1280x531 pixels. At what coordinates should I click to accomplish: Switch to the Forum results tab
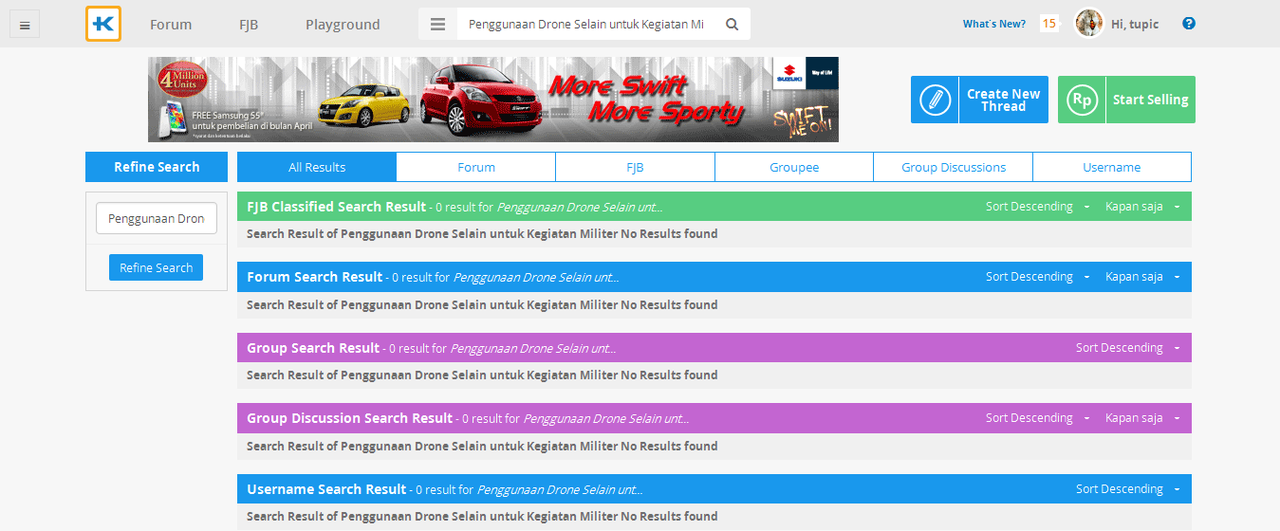tap(476, 167)
